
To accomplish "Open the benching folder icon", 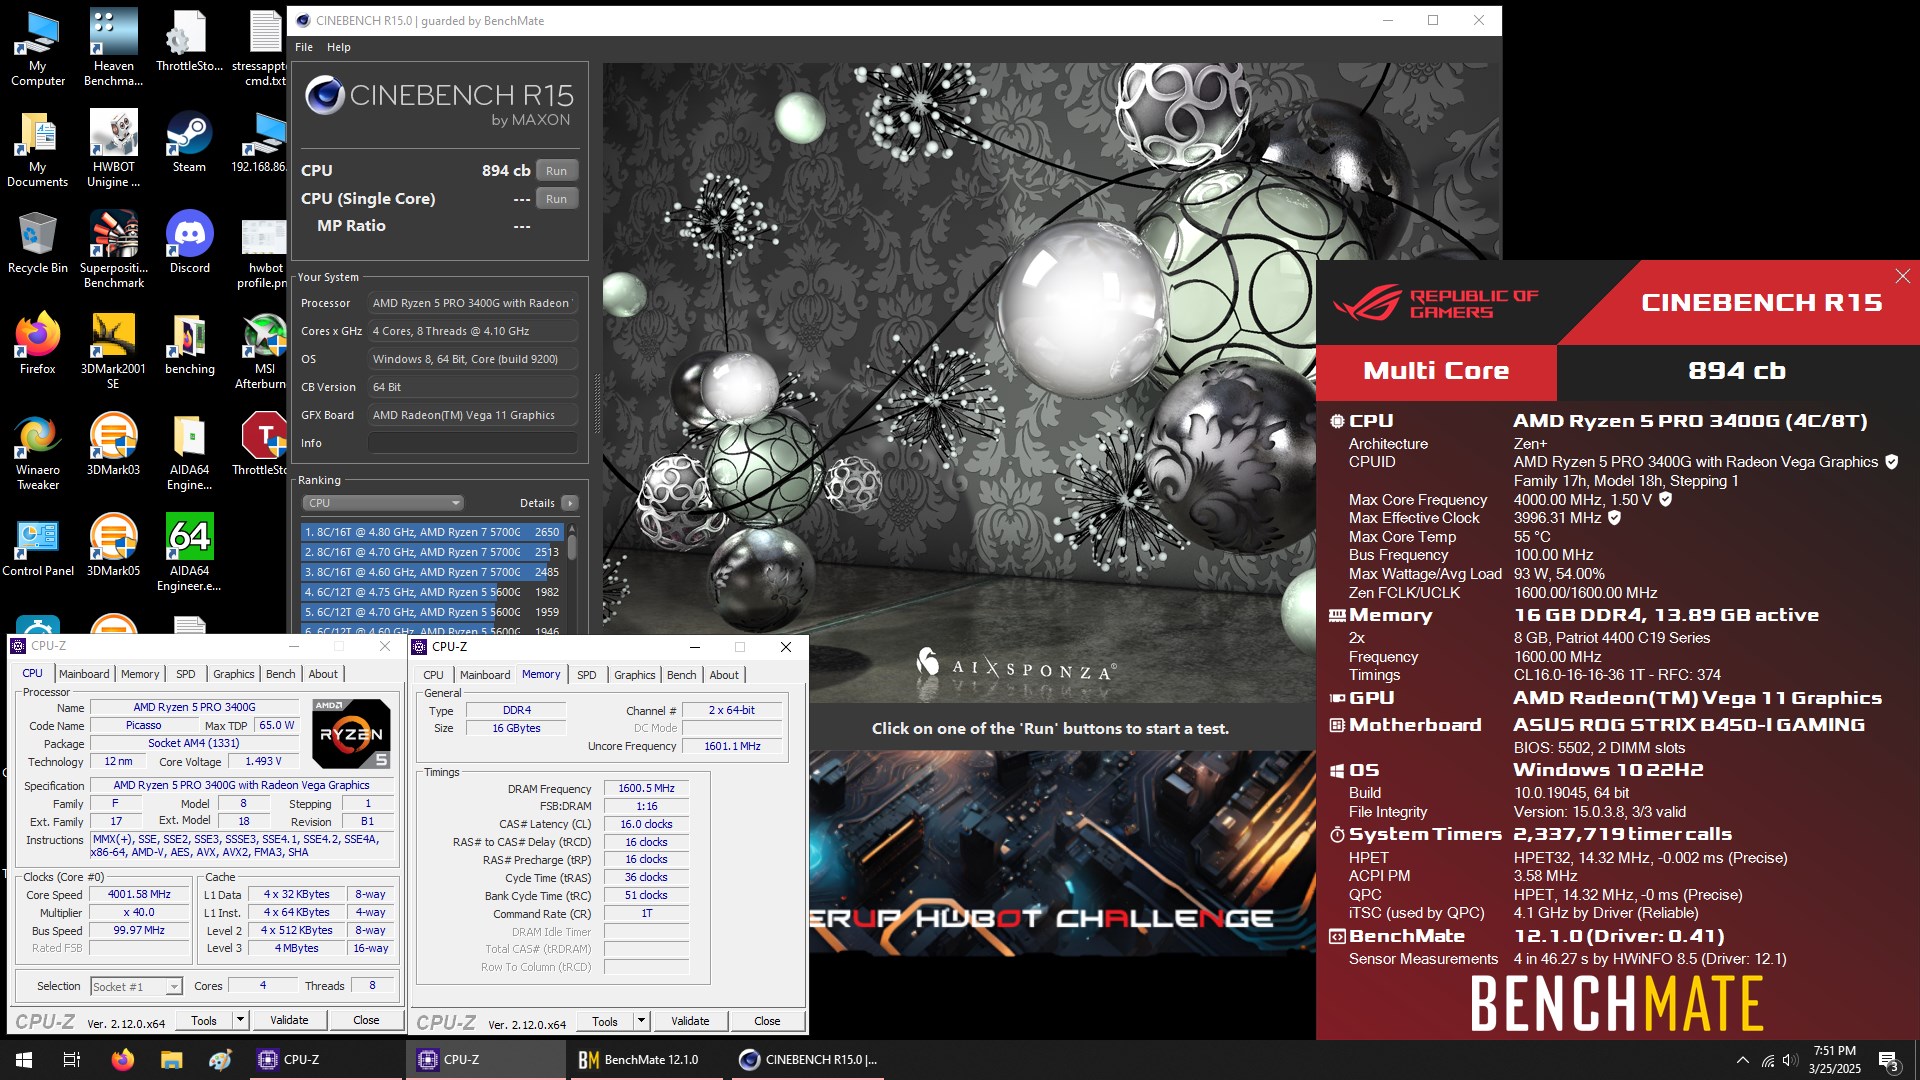I will pyautogui.click(x=189, y=344).
